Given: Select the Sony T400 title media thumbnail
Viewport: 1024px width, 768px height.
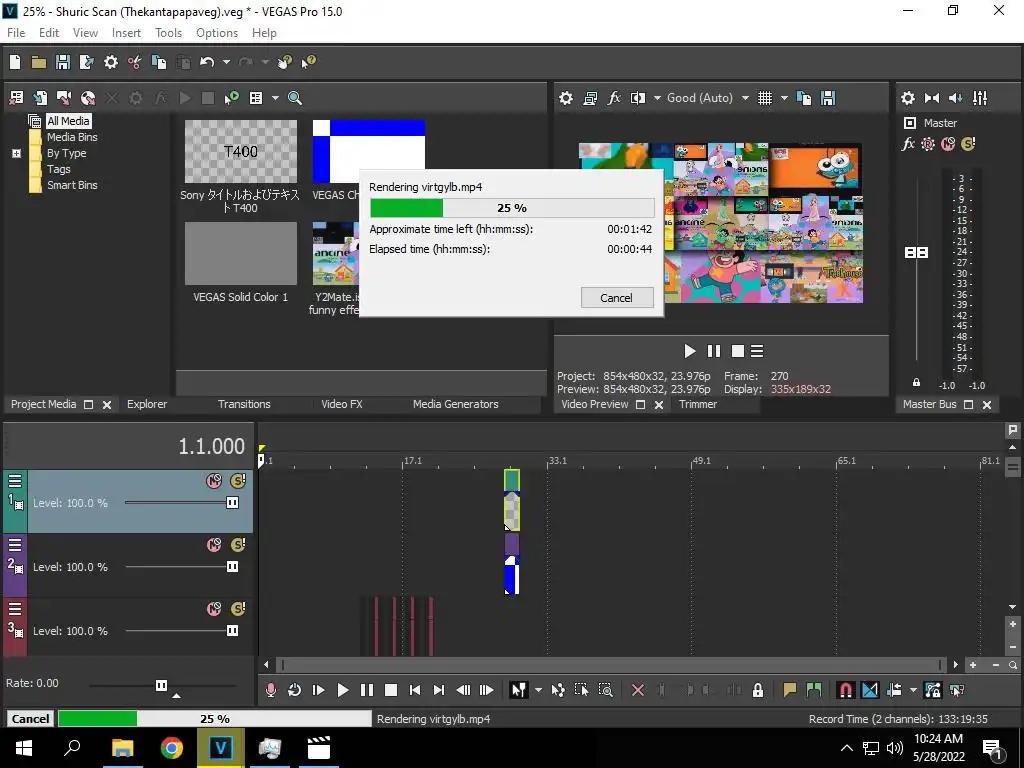Looking at the screenshot, I should pos(240,152).
